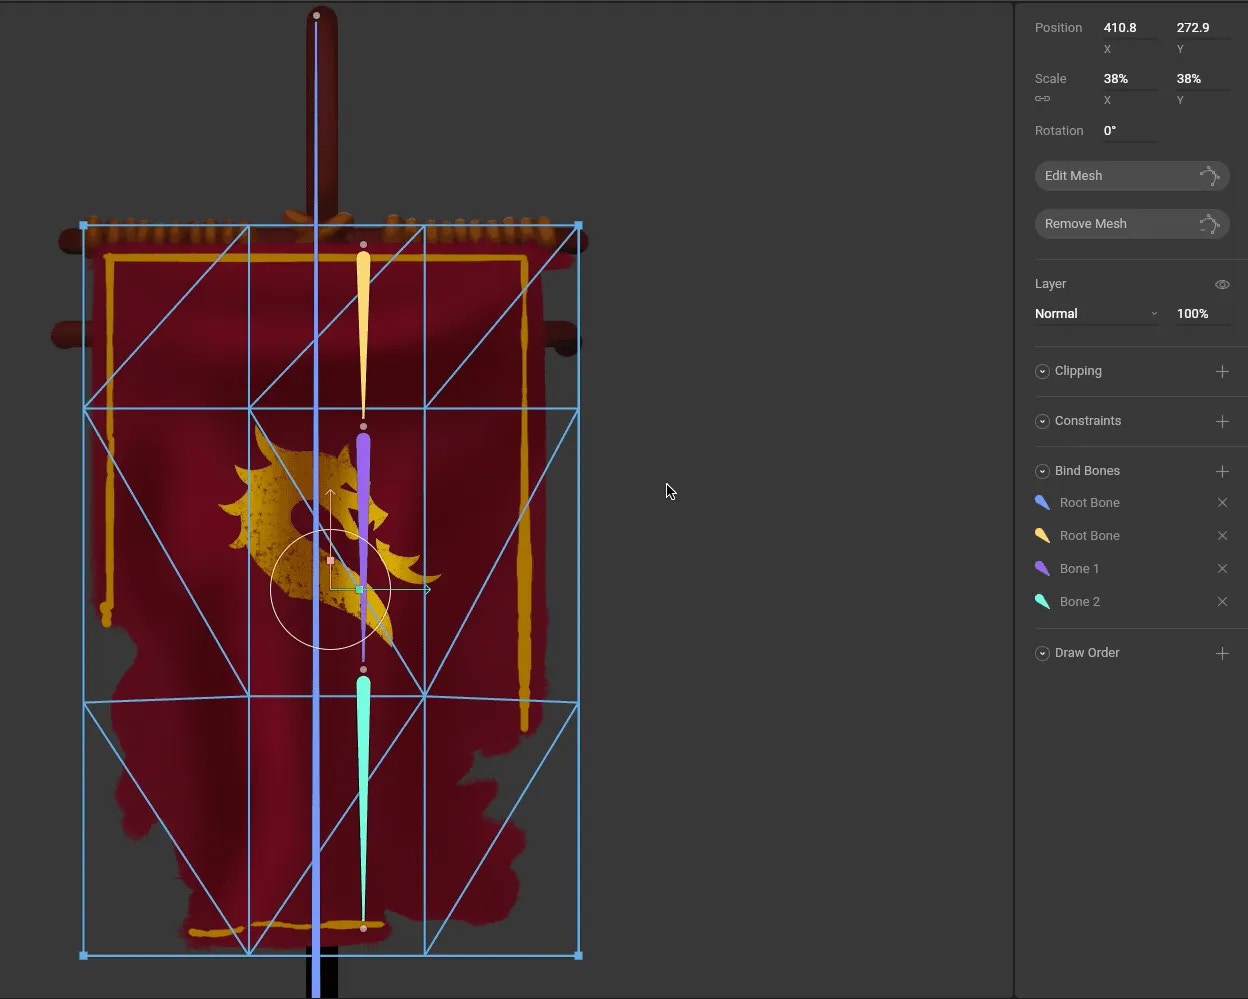Remove the Bone 2 binding
The image size is (1248, 999).
point(1222,602)
